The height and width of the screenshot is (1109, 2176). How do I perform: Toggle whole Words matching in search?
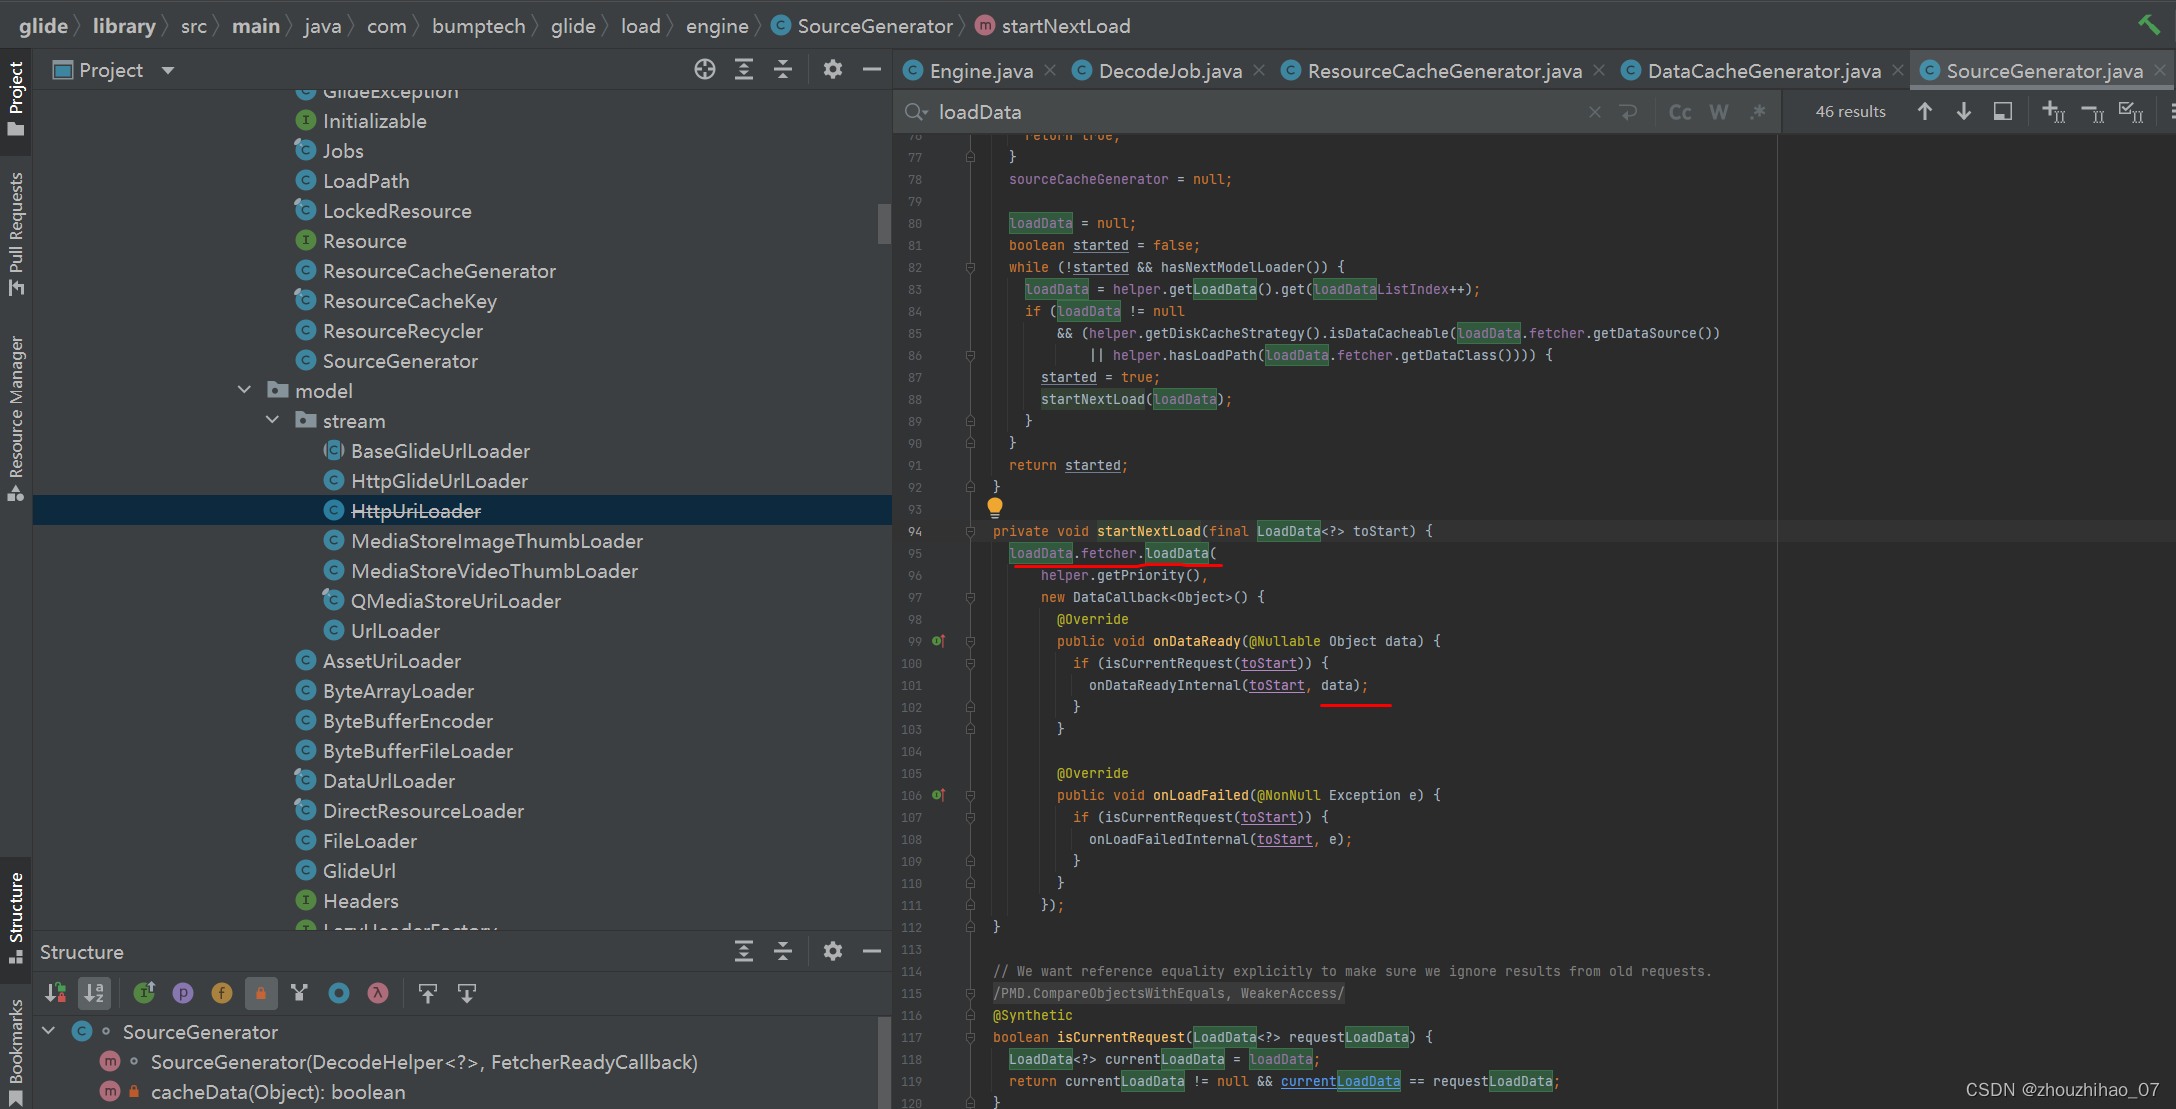(x=1719, y=112)
